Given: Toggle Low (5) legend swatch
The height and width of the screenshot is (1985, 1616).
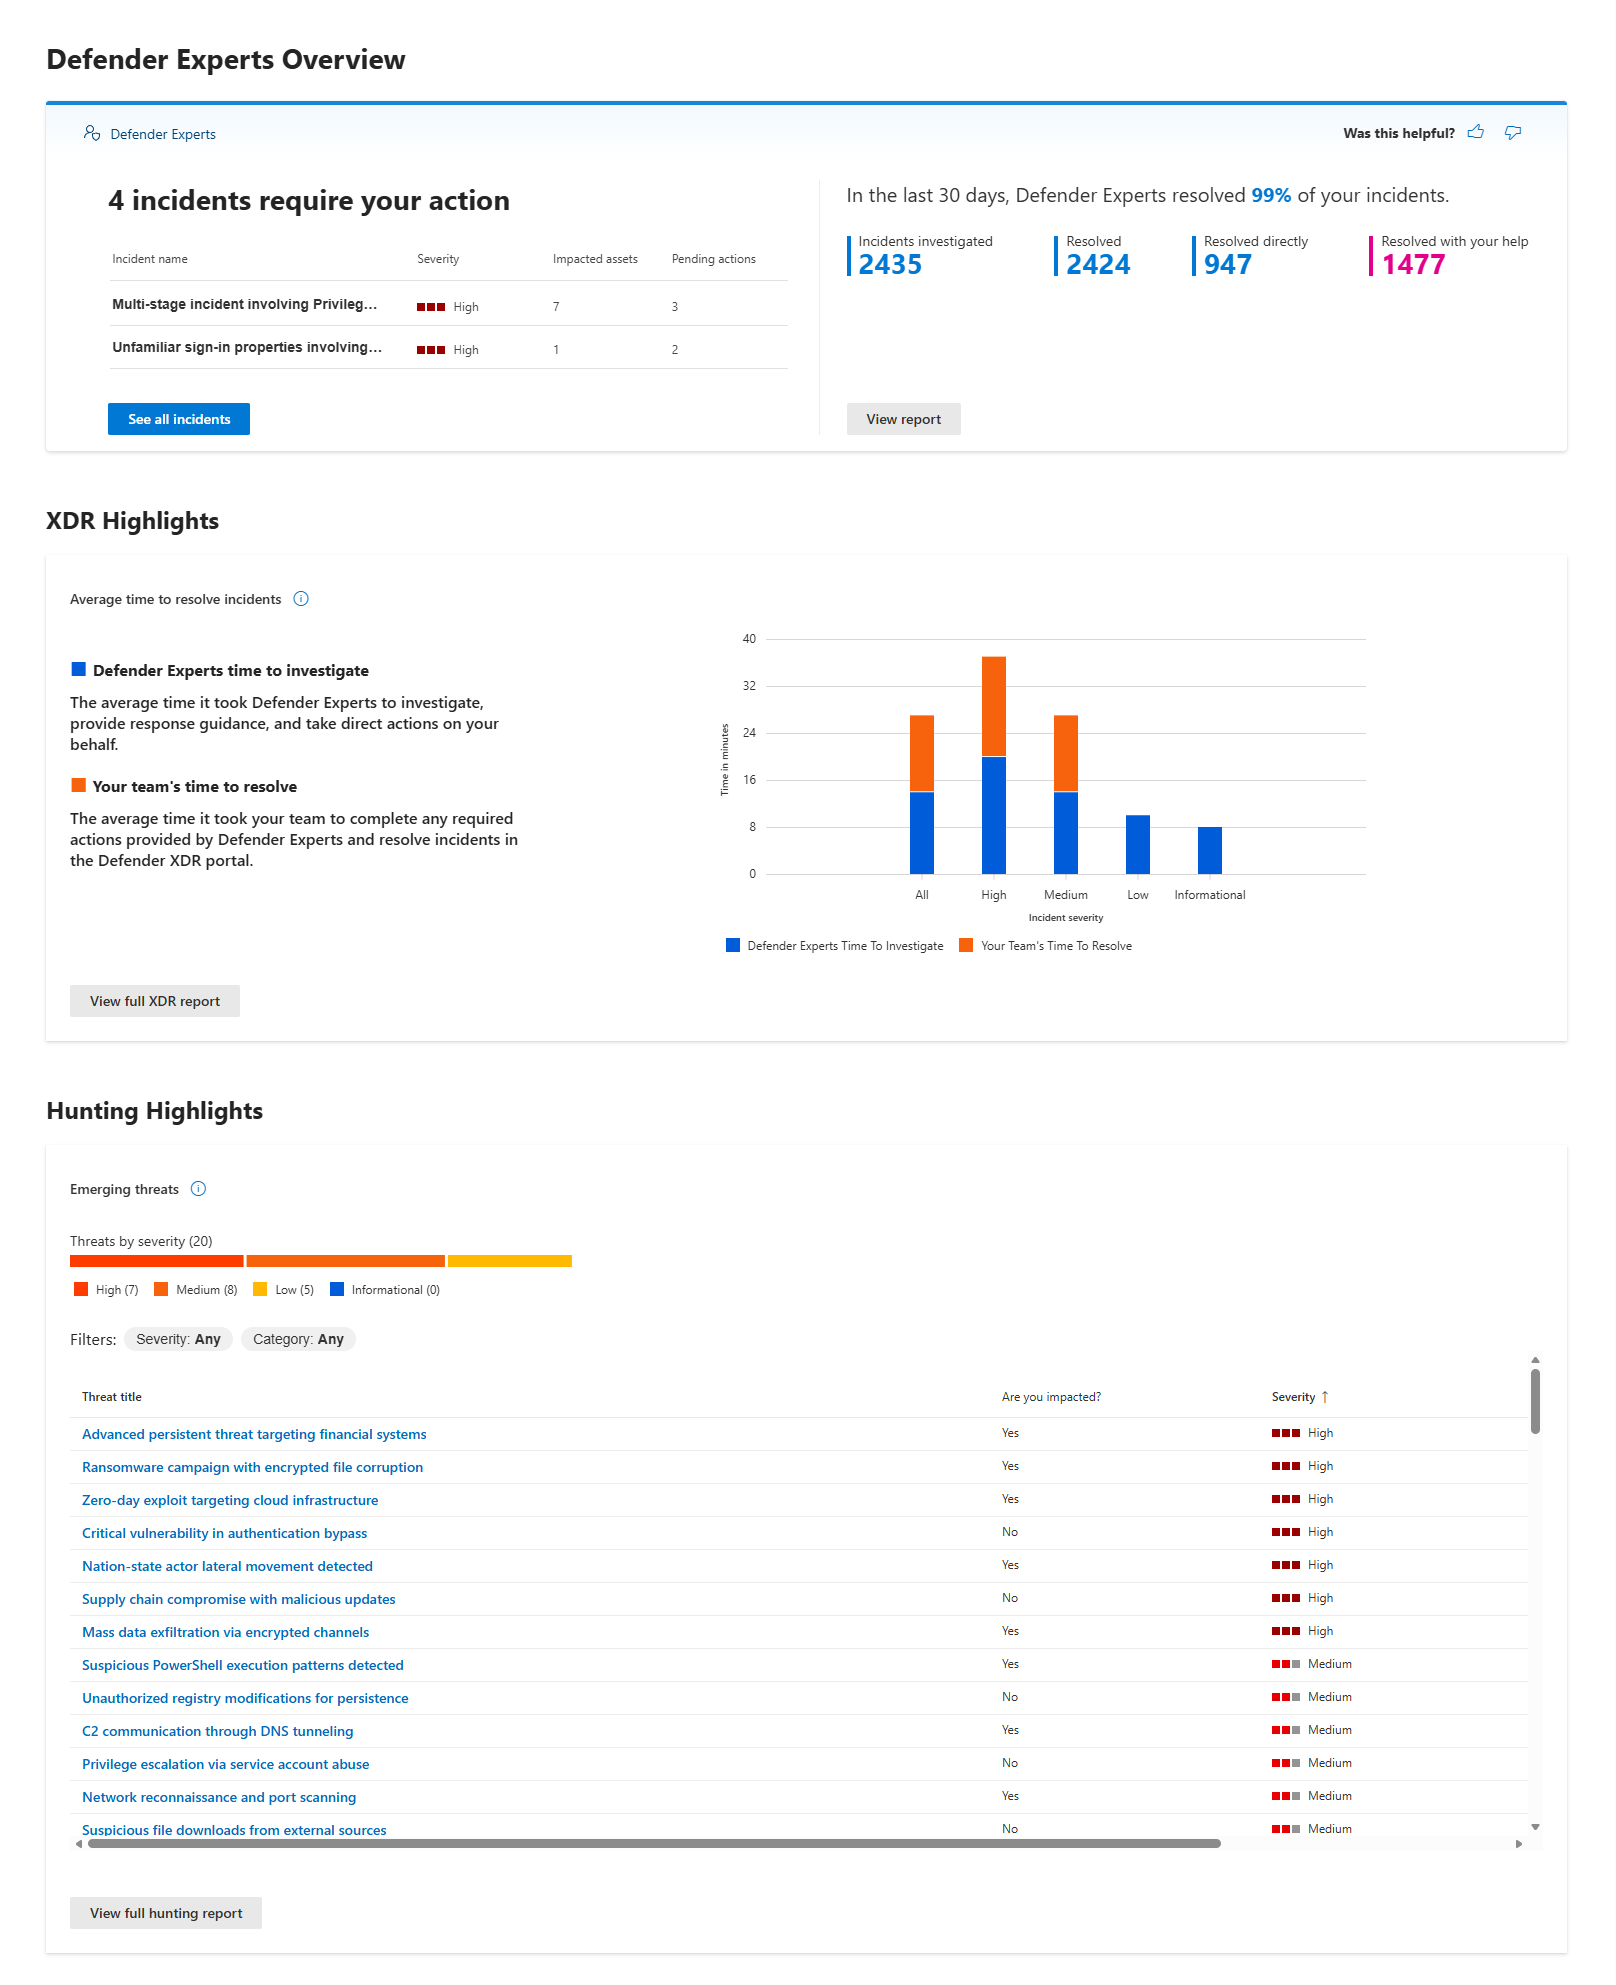Looking at the screenshot, I should coord(260,1289).
